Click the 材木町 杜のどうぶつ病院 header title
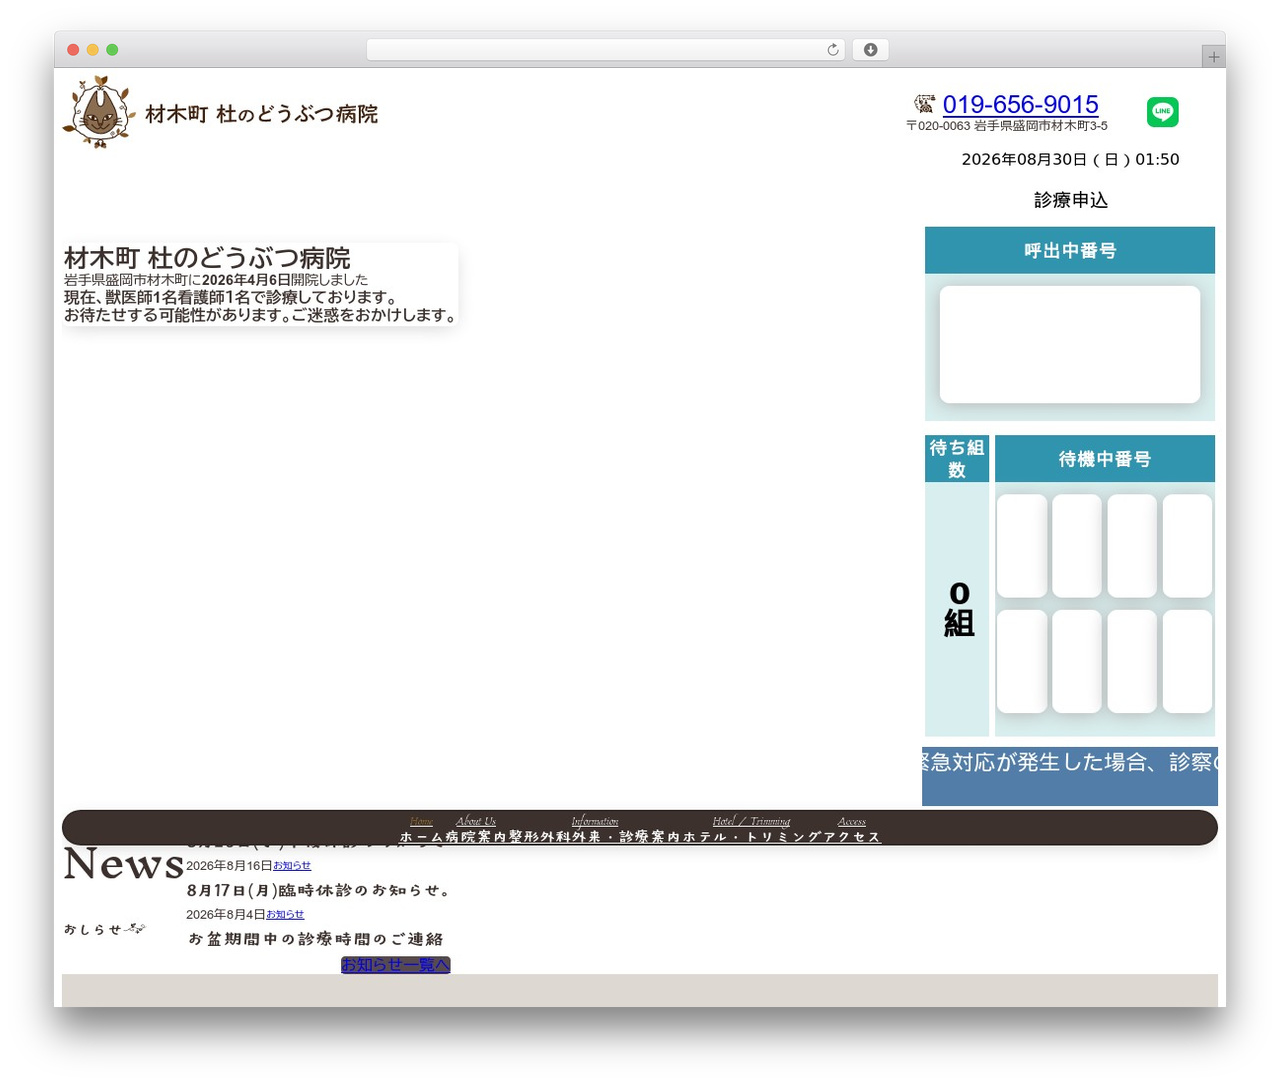 click(262, 114)
